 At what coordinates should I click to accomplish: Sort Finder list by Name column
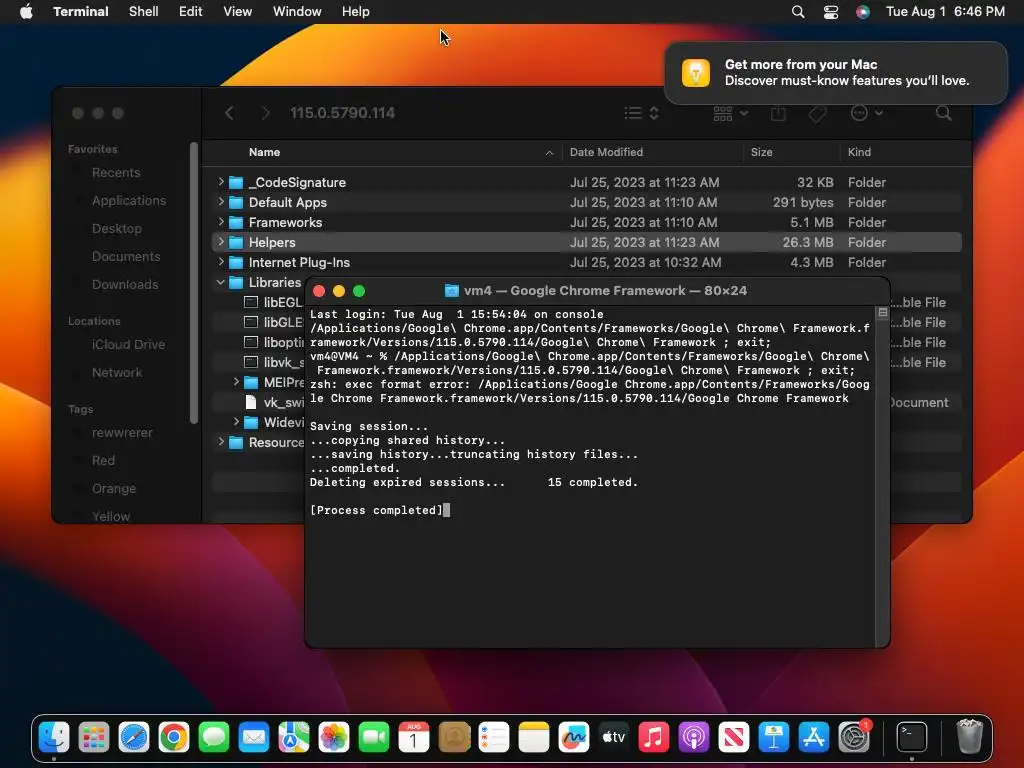point(264,152)
